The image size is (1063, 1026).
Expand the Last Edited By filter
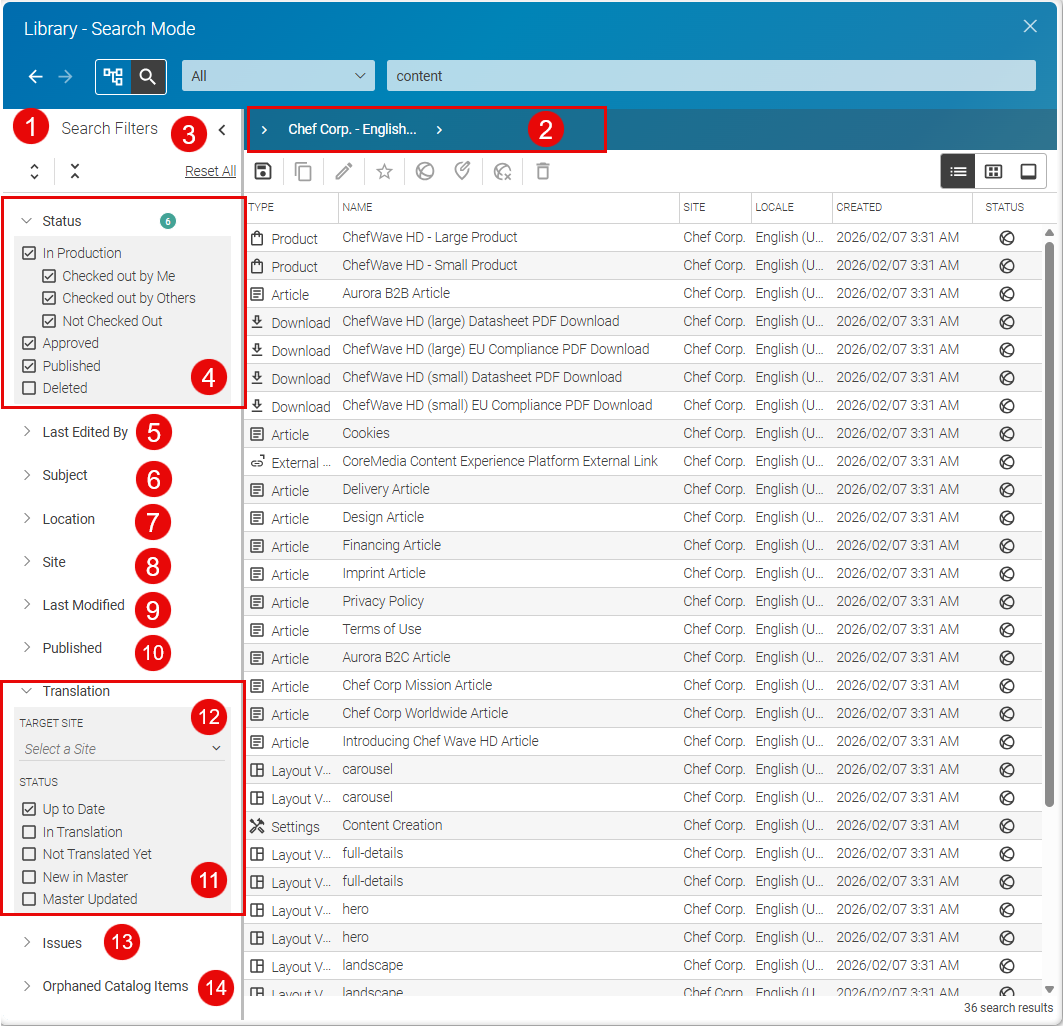tap(85, 432)
